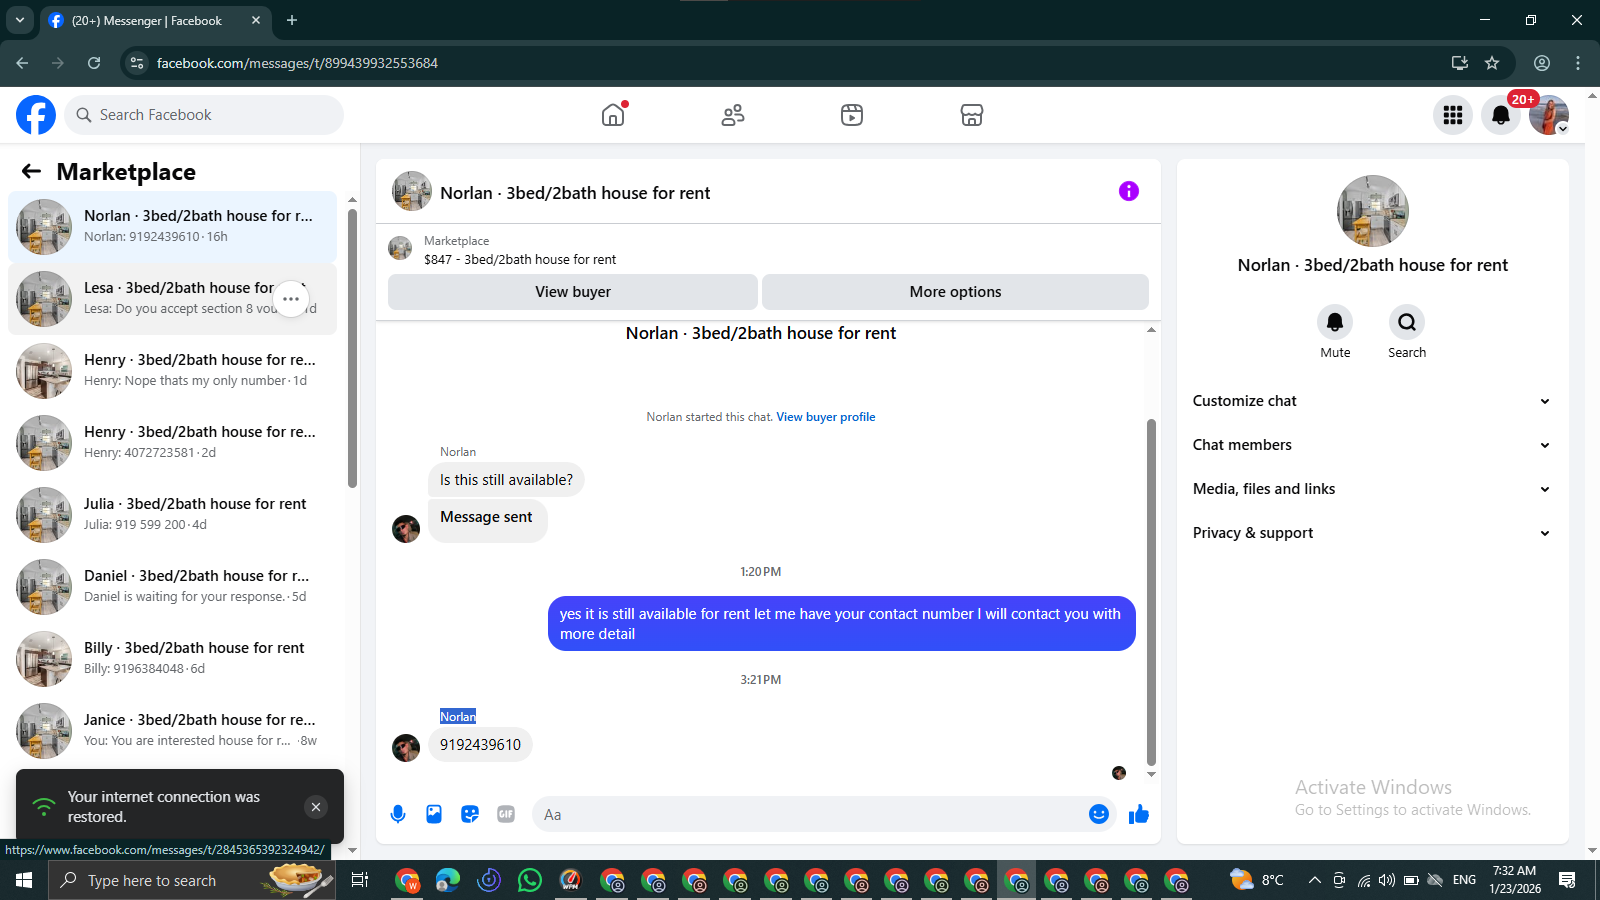Open conversation information purple icon

coord(1129,191)
